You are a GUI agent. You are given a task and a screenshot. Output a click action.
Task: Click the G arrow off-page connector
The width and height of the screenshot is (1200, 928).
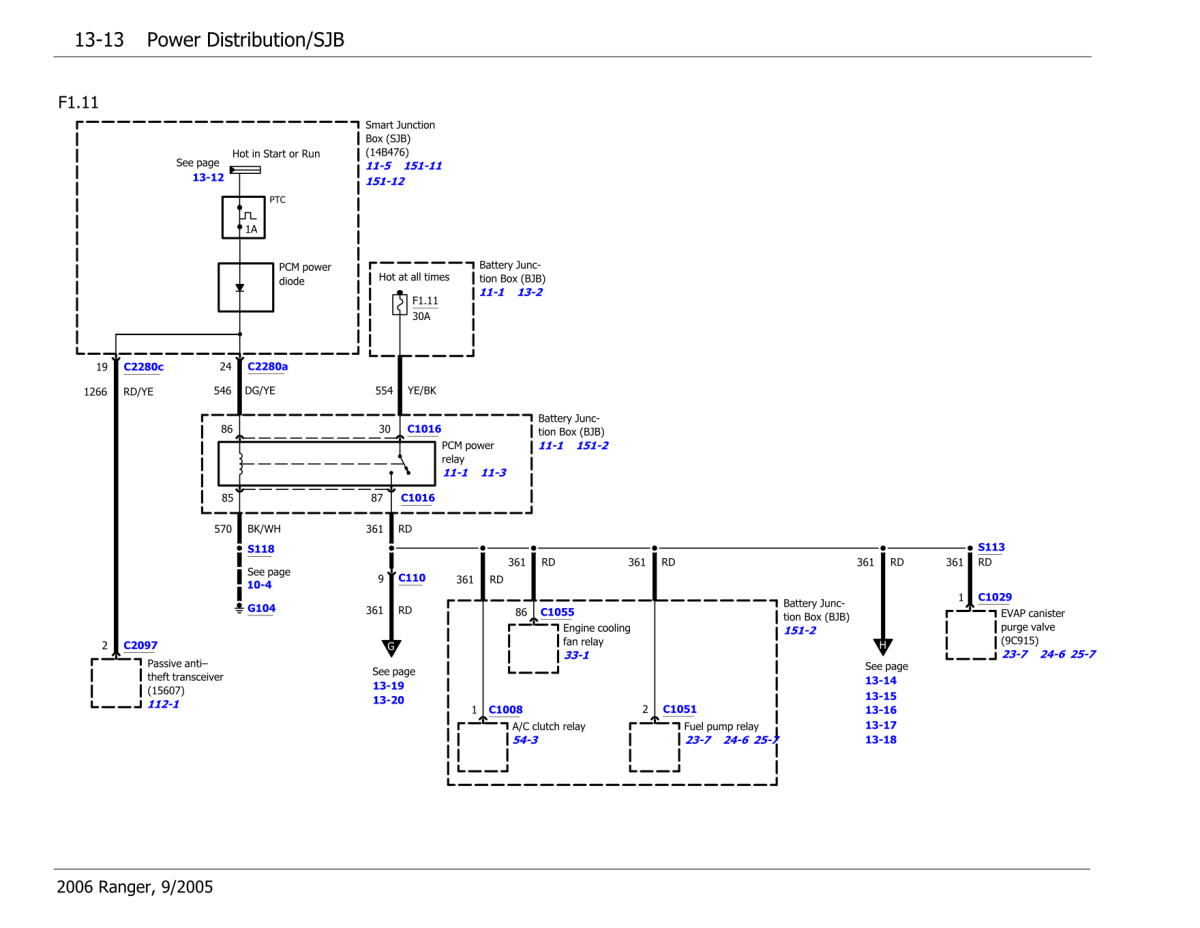tap(391, 647)
